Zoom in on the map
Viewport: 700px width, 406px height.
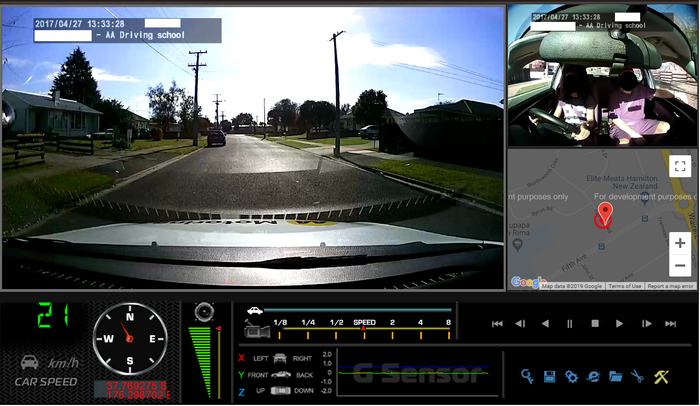[680, 243]
